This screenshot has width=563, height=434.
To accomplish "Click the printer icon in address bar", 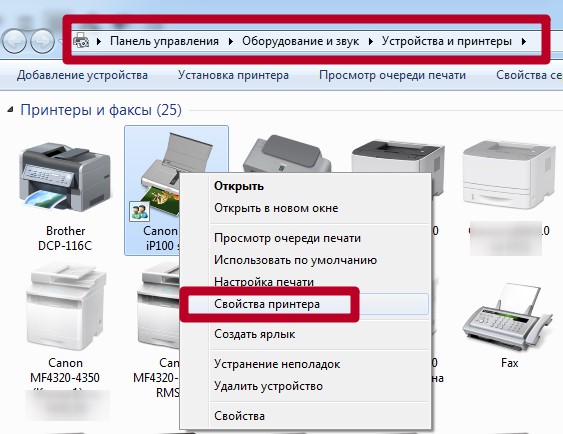I will (x=81, y=41).
